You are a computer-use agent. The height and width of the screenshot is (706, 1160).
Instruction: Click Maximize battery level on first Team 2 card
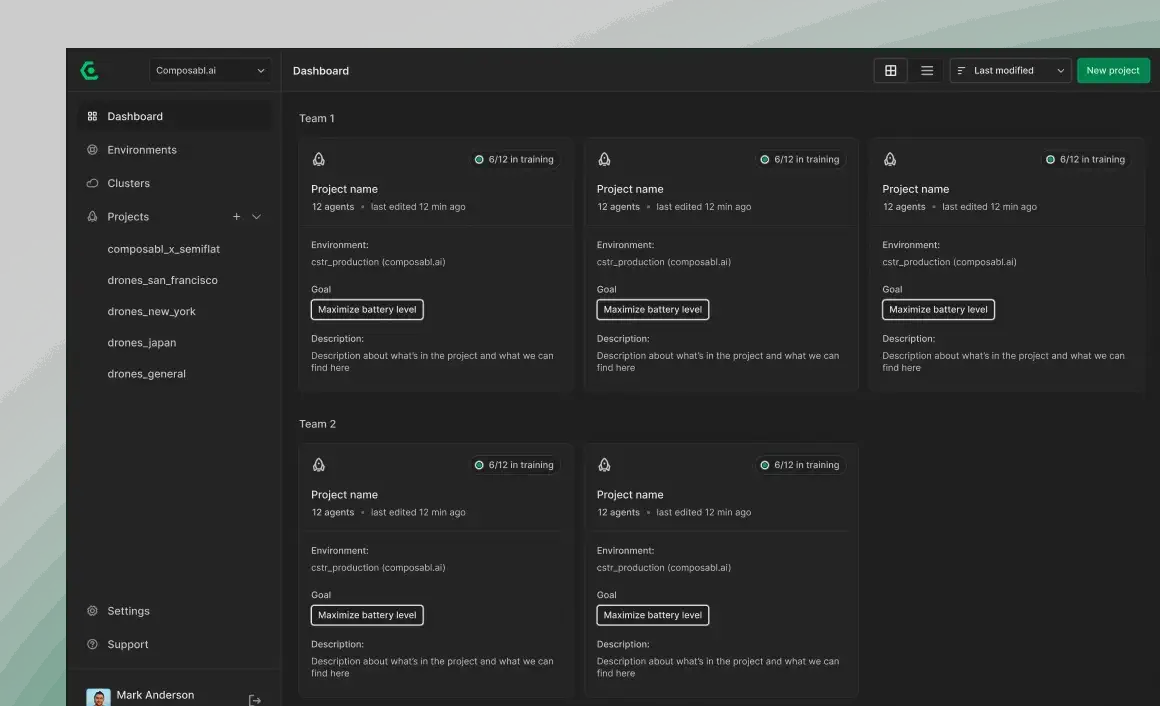pyautogui.click(x=367, y=615)
